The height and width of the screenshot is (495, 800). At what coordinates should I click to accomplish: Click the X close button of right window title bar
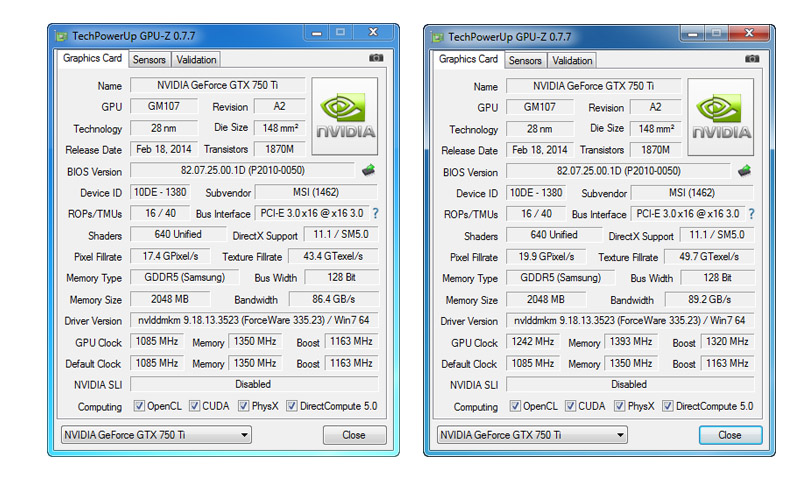(749, 33)
